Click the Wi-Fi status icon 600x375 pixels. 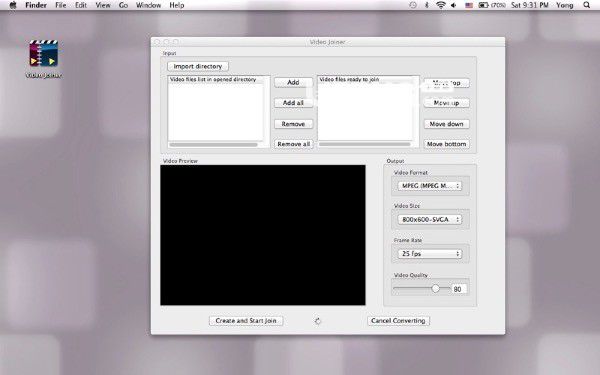[441, 5]
